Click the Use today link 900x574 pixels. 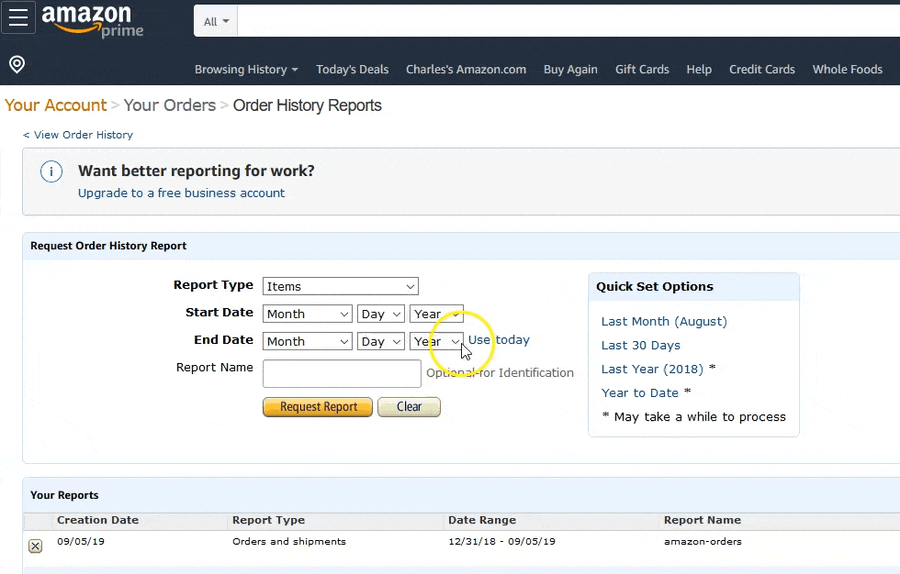click(x=499, y=340)
